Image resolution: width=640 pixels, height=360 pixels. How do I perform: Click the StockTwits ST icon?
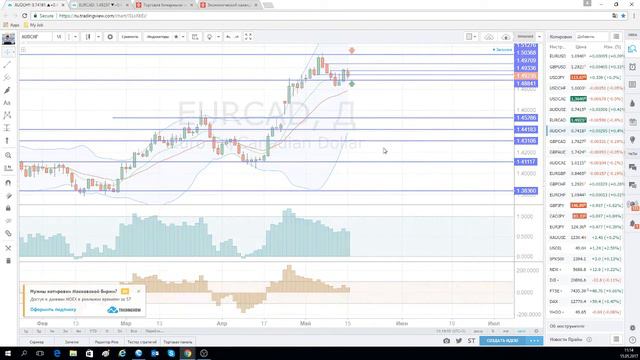pyautogui.click(x=471, y=340)
